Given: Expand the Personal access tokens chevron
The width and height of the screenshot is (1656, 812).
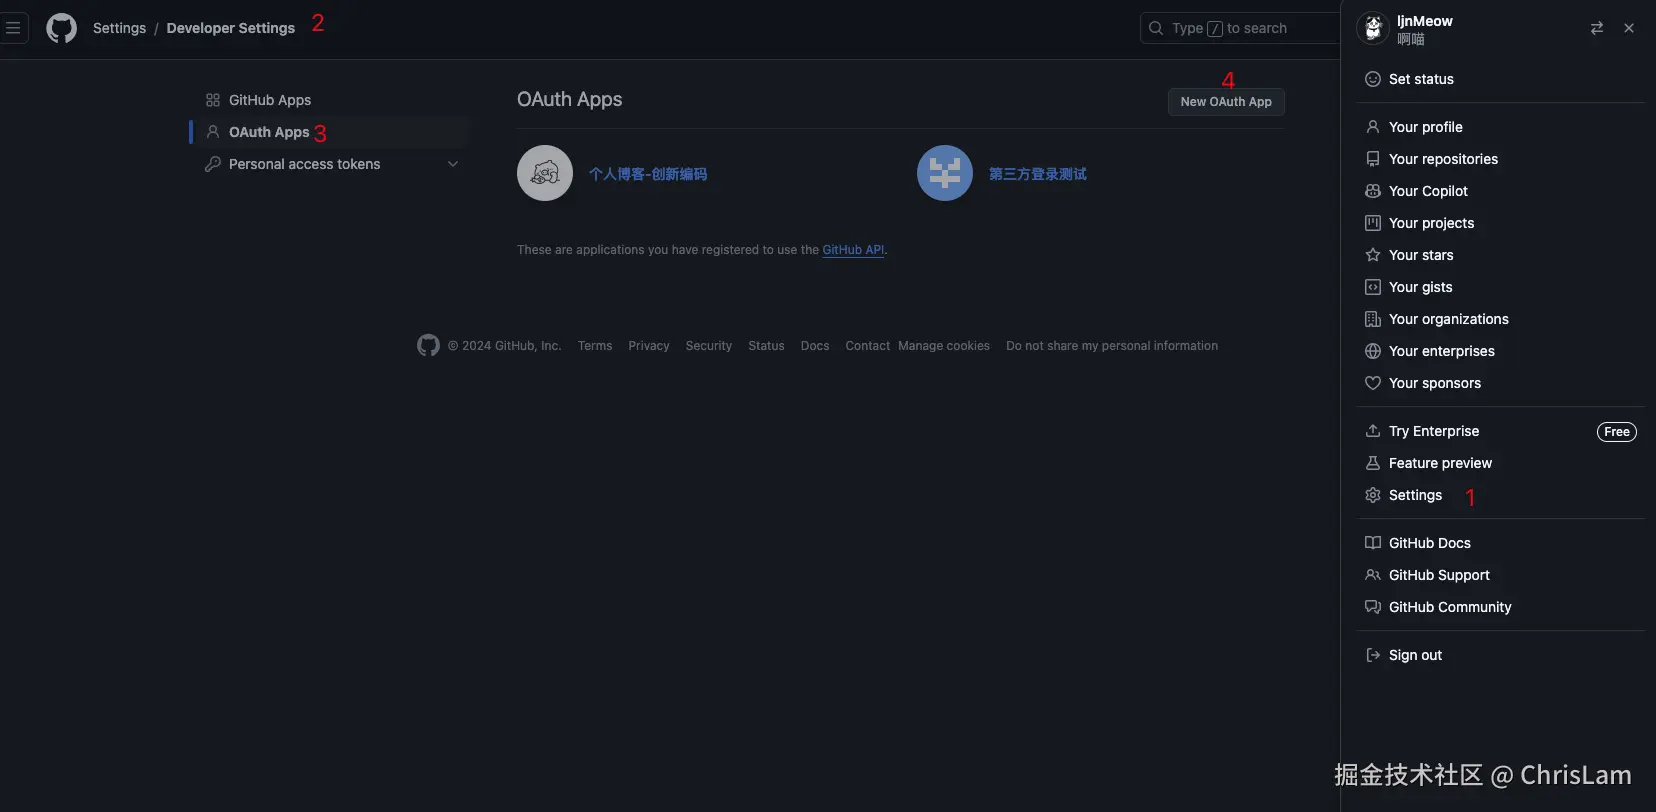Looking at the screenshot, I should (453, 164).
